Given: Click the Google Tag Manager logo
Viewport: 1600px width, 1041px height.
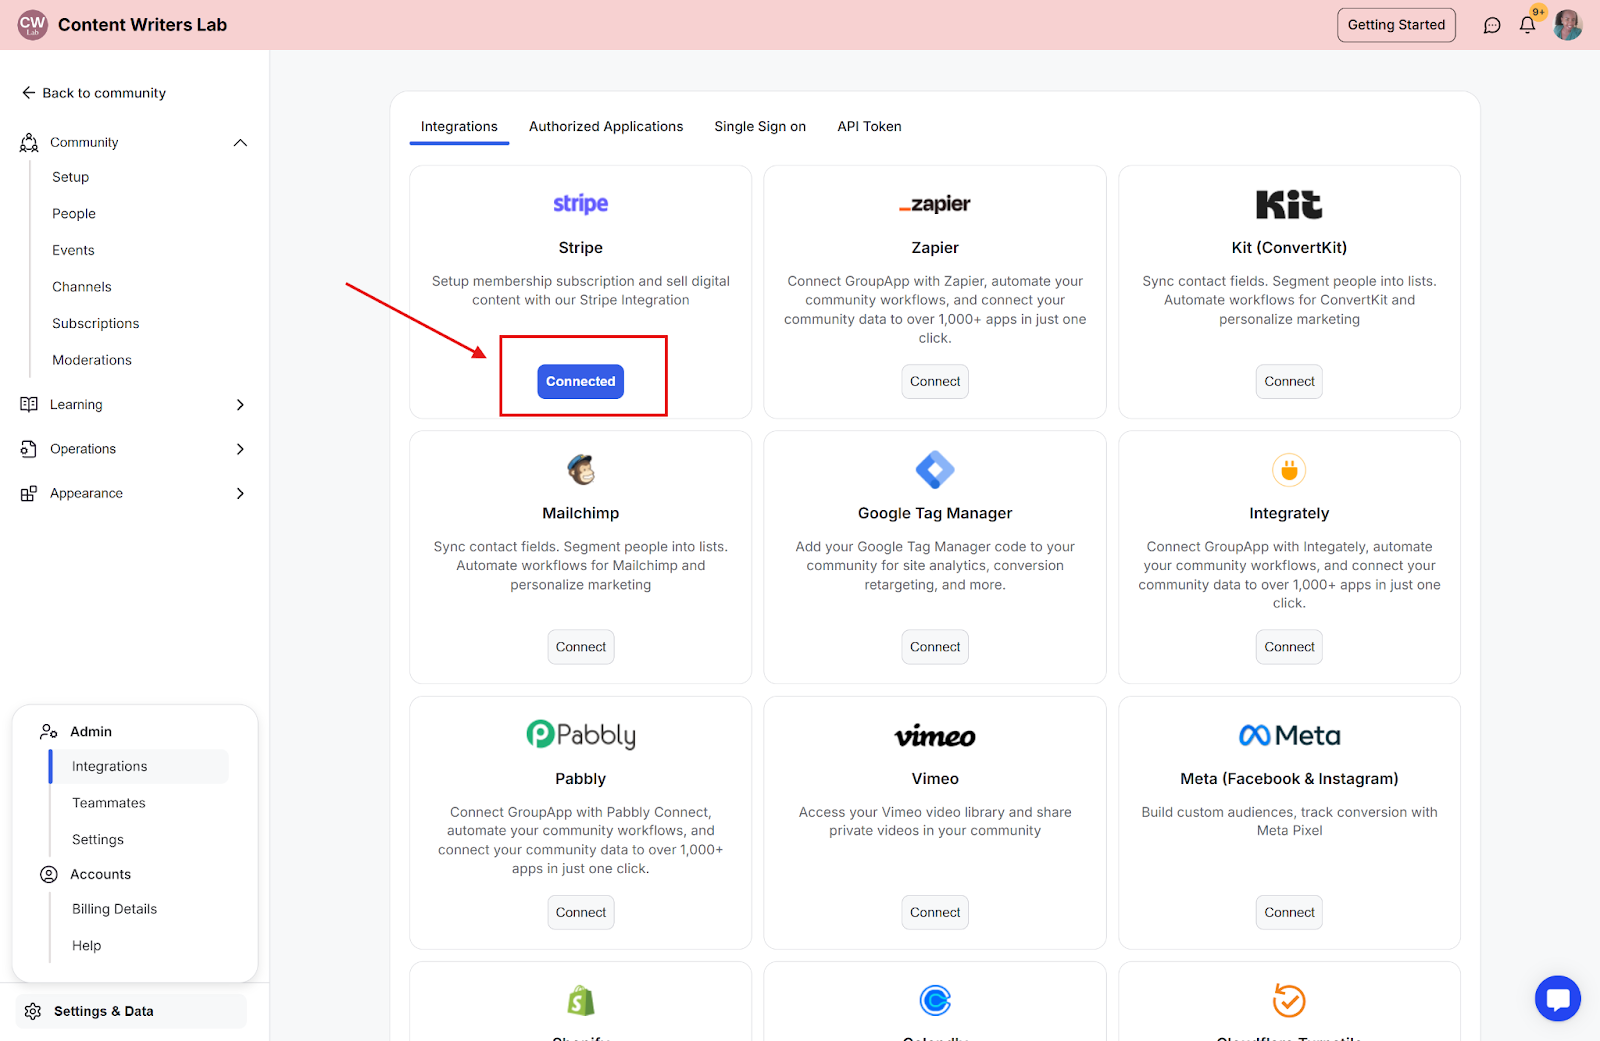Looking at the screenshot, I should coord(935,469).
